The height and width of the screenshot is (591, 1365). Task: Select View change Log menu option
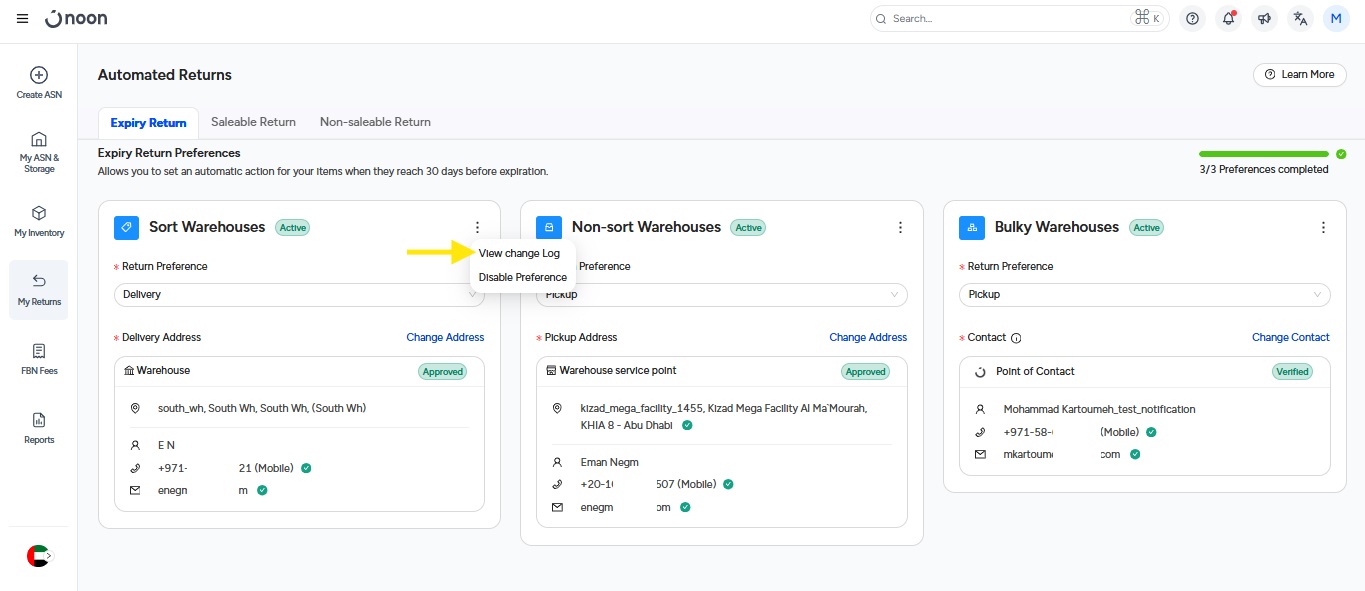pyautogui.click(x=519, y=253)
